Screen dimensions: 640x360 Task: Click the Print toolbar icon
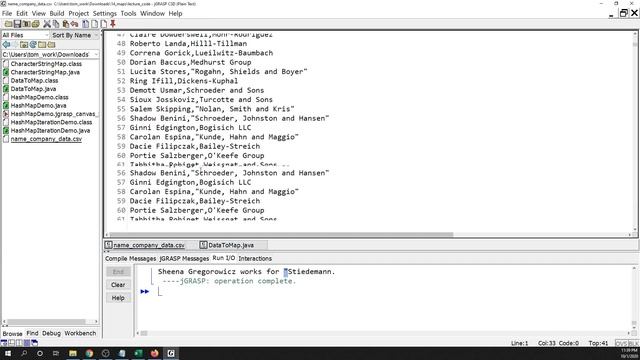36,24
